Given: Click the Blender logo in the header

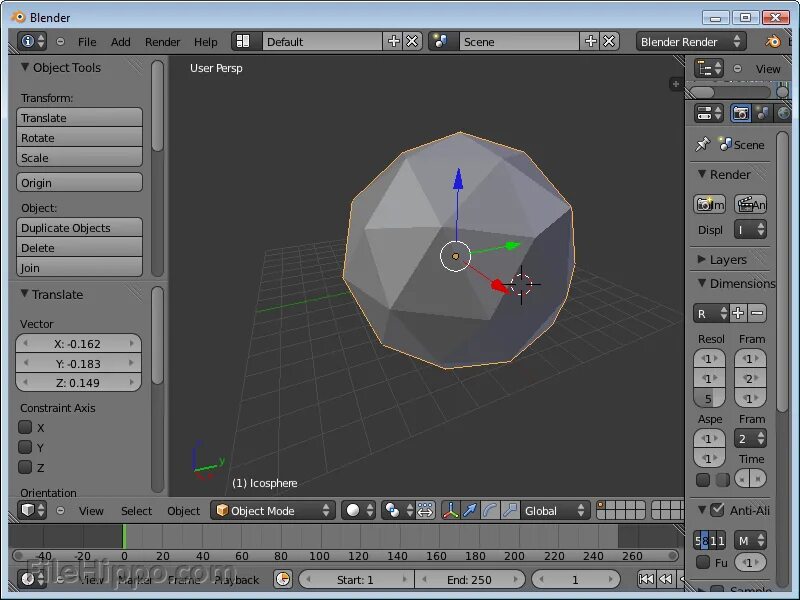Looking at the screenshot, I should (773, 41).
